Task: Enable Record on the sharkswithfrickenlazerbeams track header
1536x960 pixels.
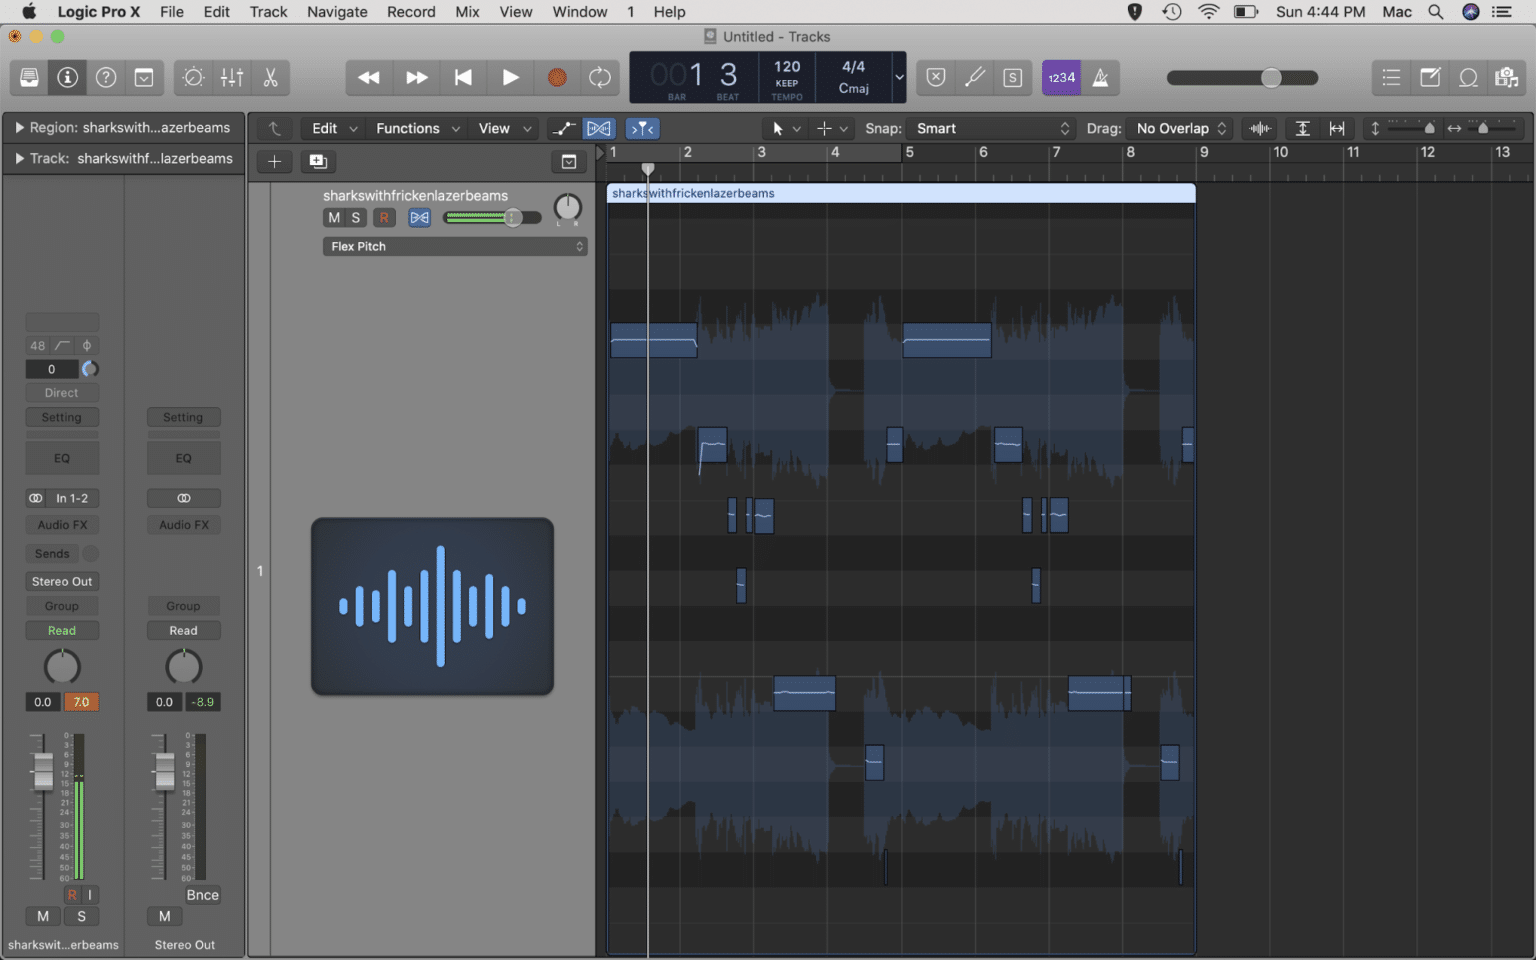Action: click(384, 217)
